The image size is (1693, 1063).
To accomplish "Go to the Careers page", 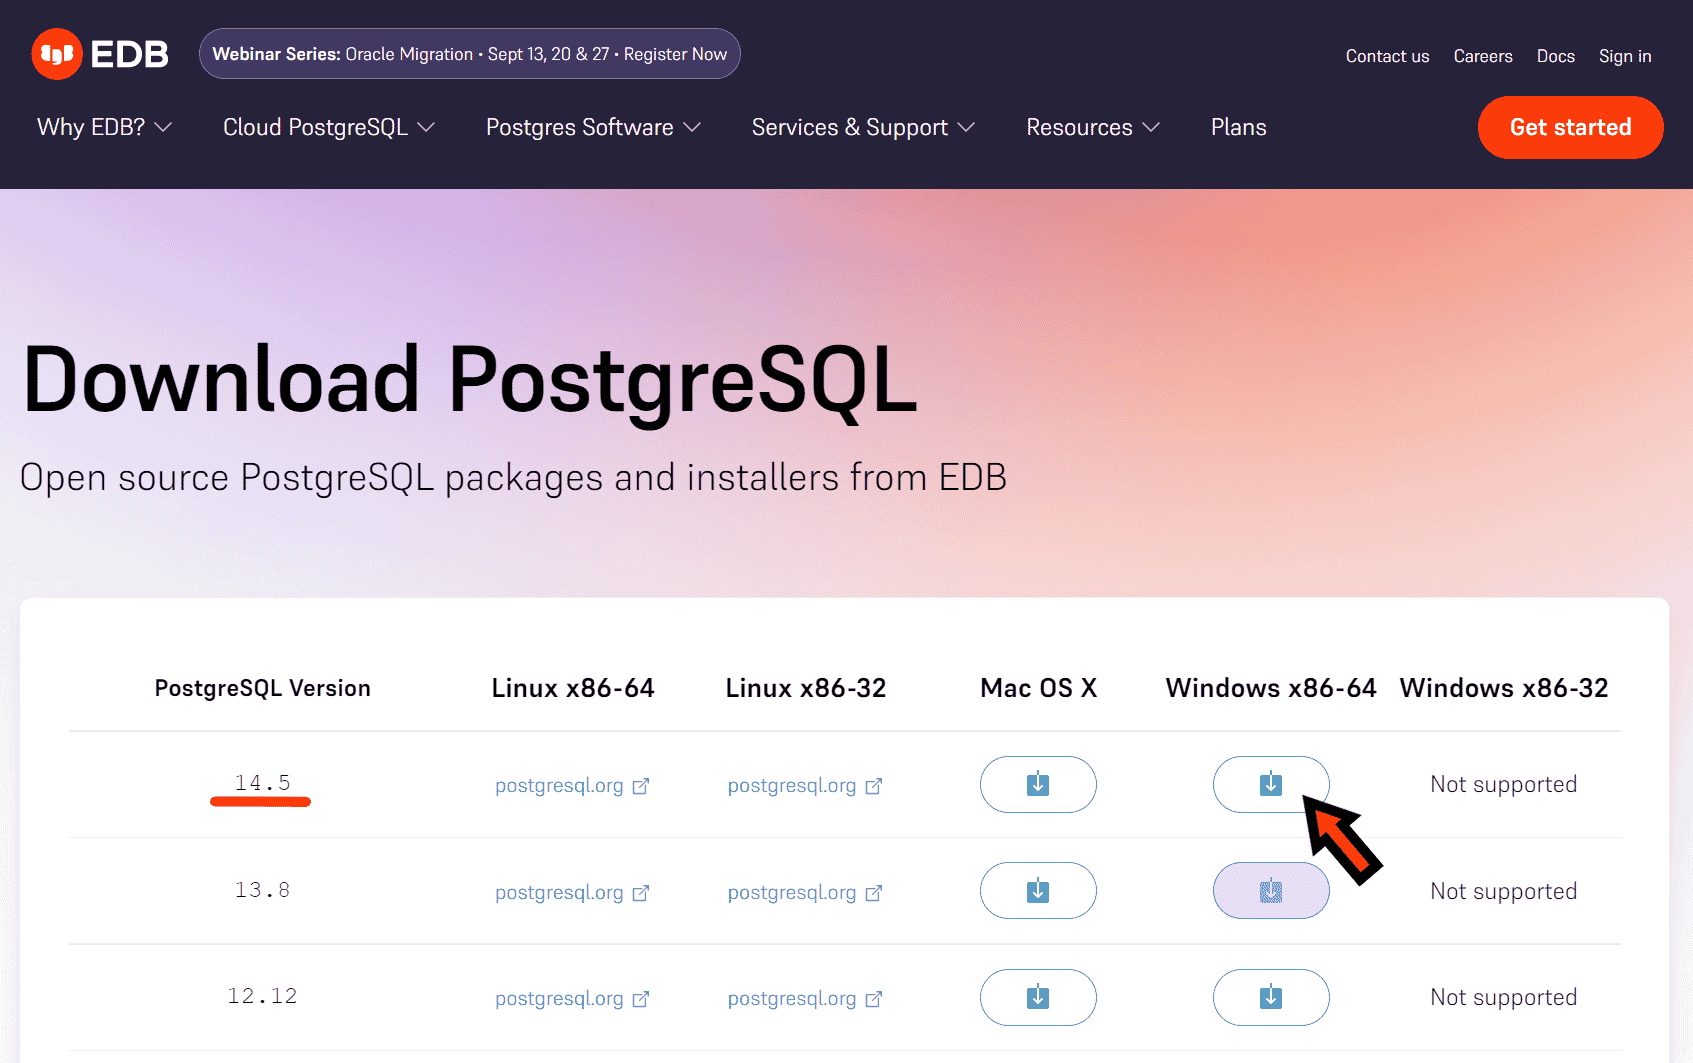I will (1483, 56).
